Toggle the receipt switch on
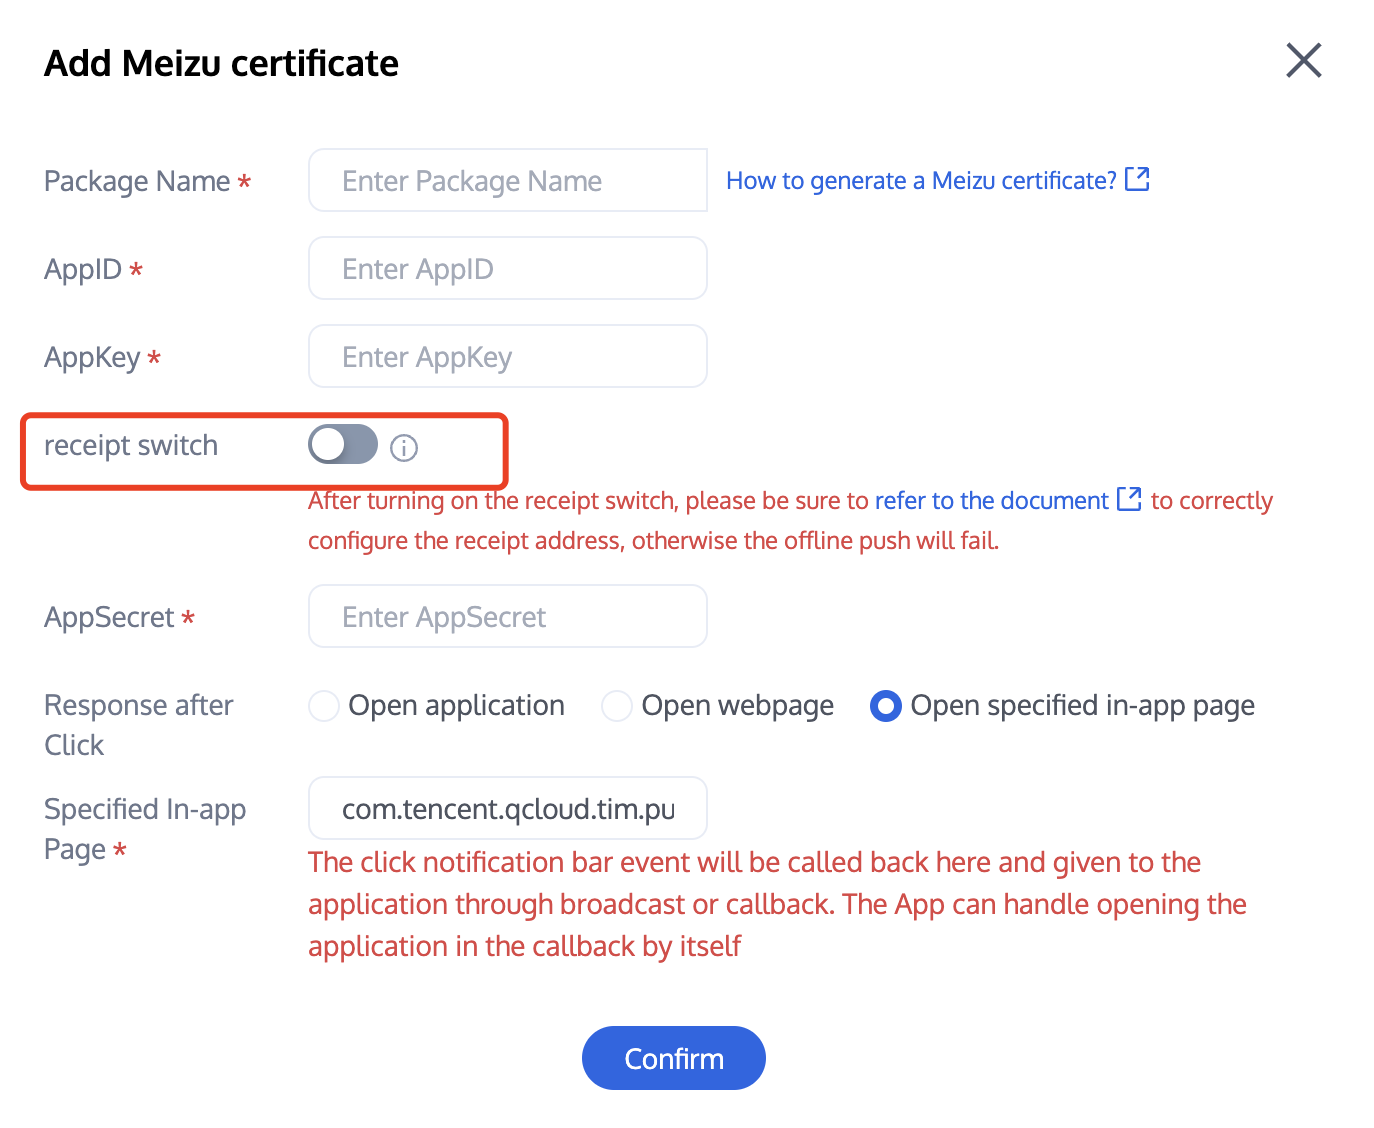This screenshot has width=1374, height=1128. pos(343,445)
